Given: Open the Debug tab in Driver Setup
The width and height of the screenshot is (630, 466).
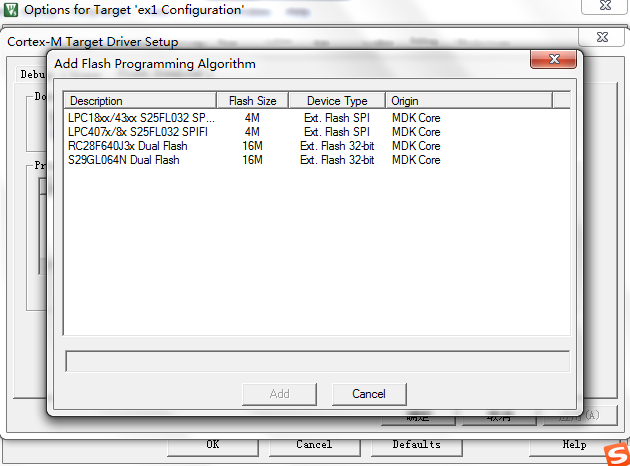Looking at the screenshot, I should click(33, 75).
